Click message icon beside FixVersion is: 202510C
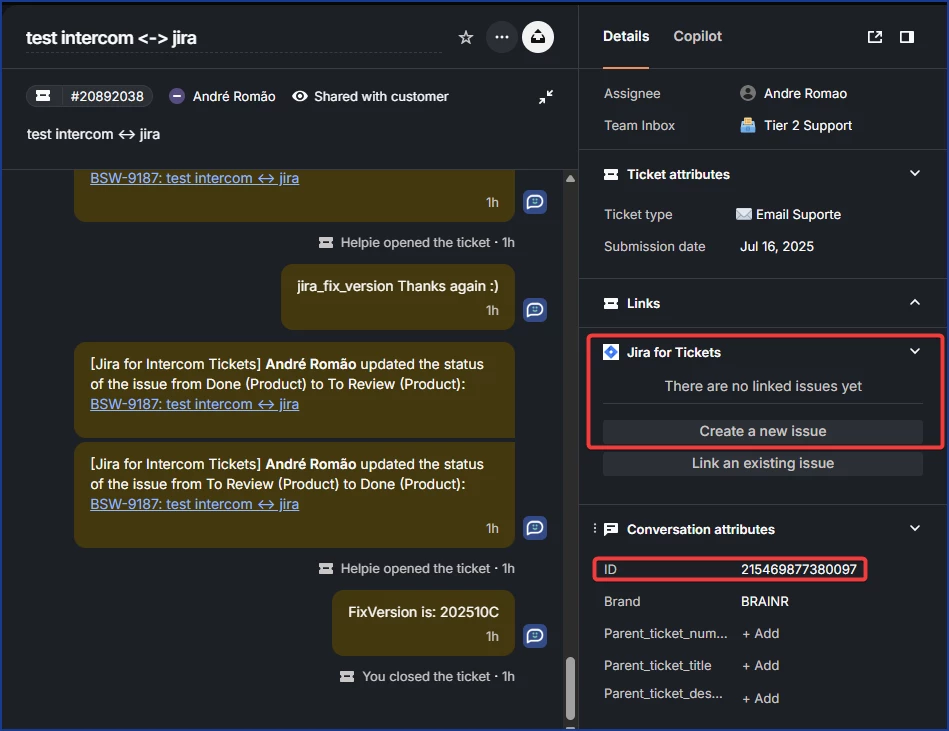The height and width of the screenshot is (731, 949). pos(535,635)
